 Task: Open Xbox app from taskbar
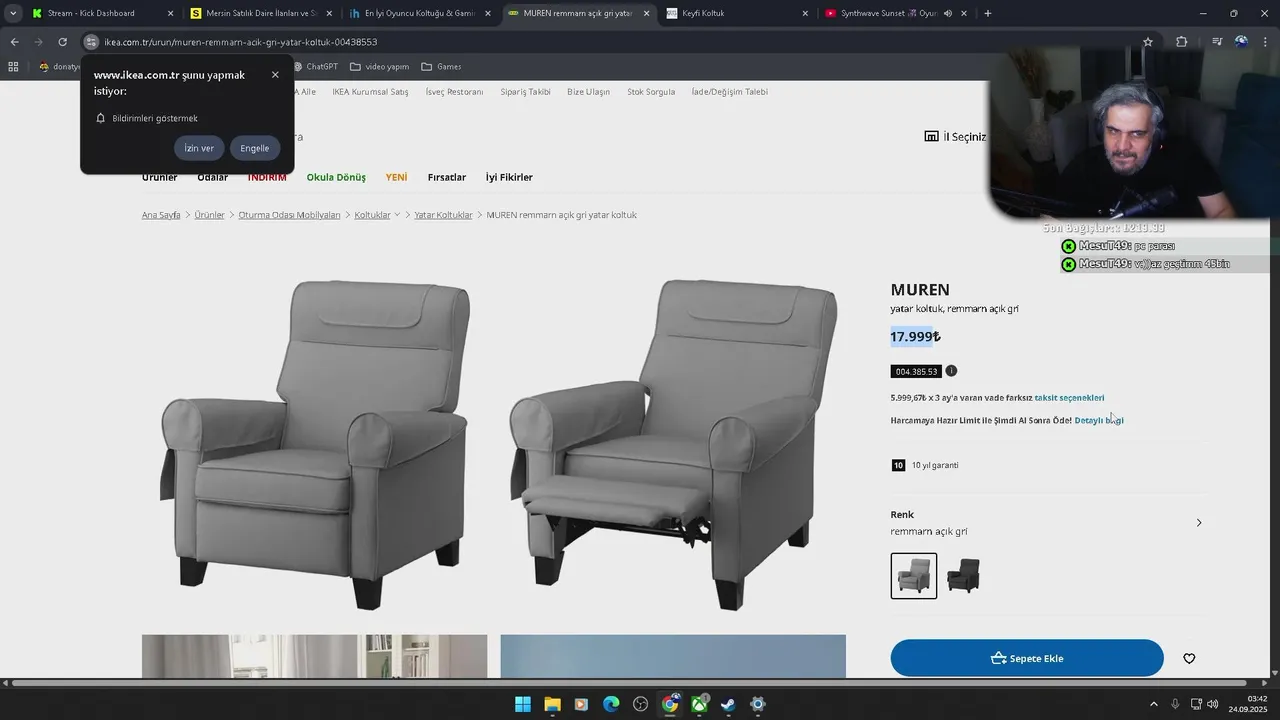click(699, 704)
